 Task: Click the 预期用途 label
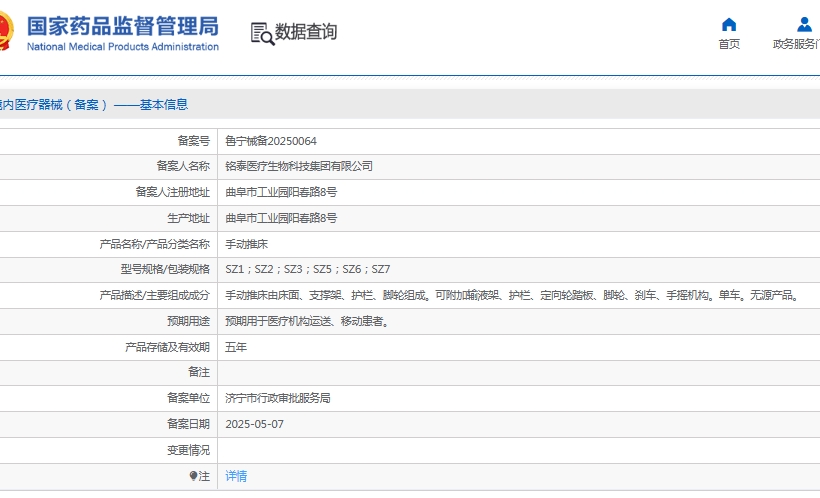[188, 321]
